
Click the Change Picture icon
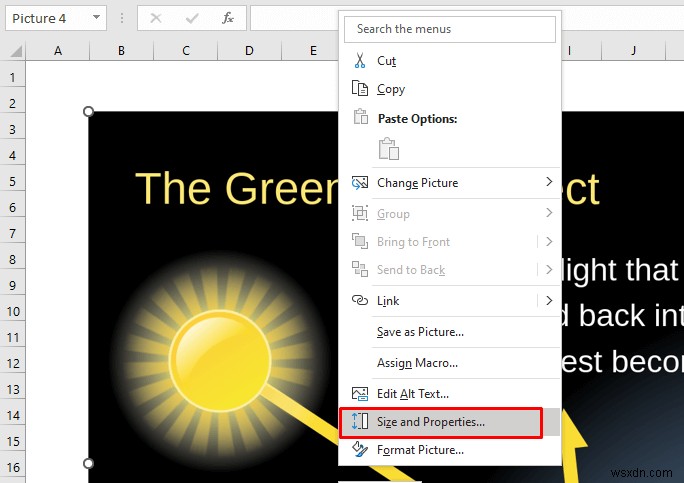(x=360, y=182)
